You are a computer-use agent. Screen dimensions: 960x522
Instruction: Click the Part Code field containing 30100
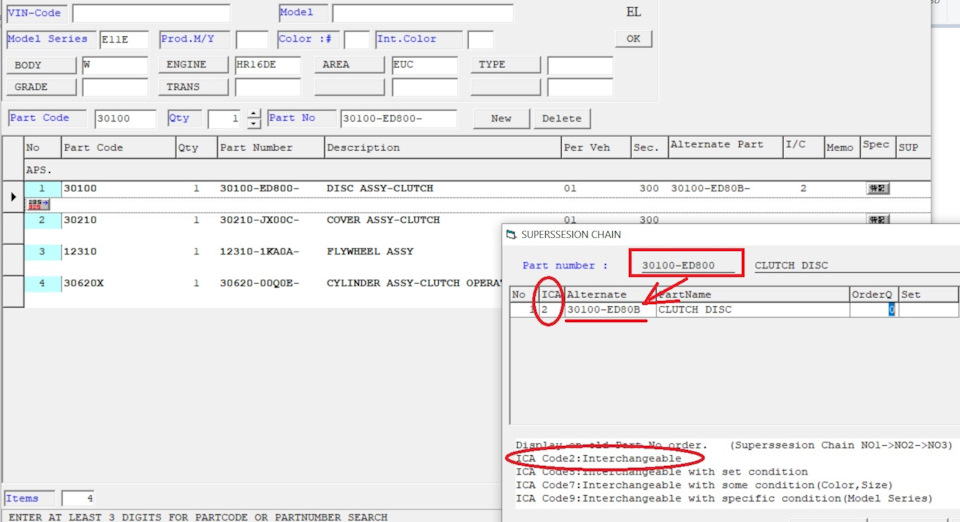[x=125, y=119]
